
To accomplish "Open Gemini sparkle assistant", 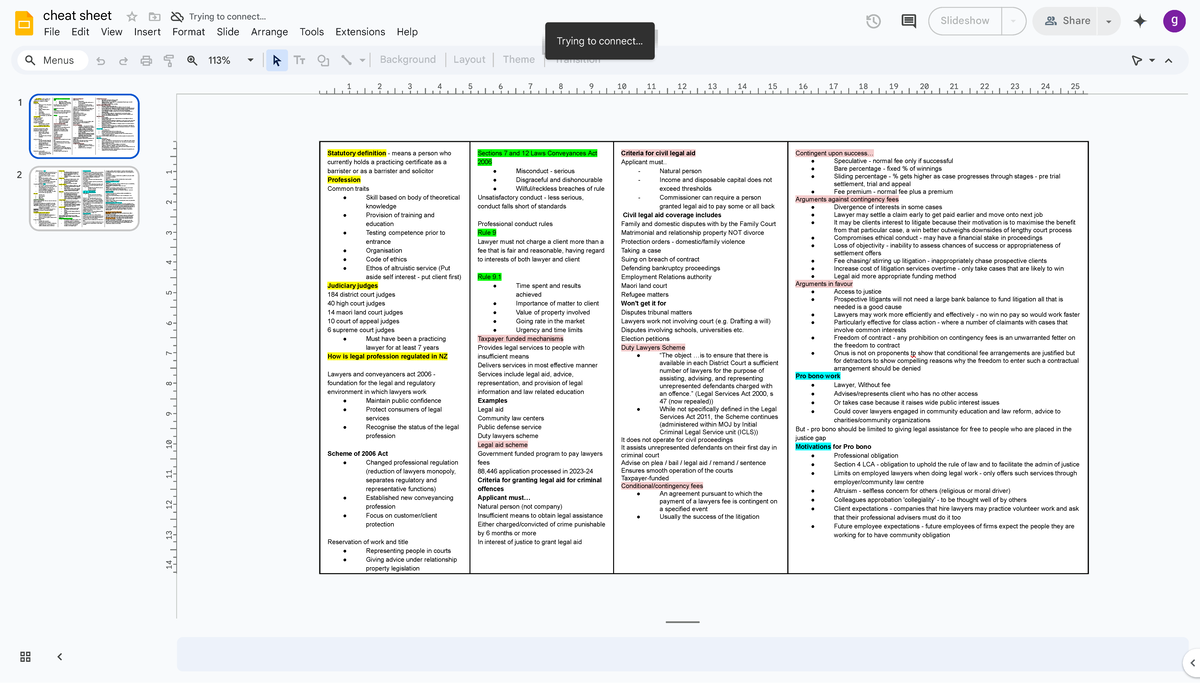I will 1141,21.
